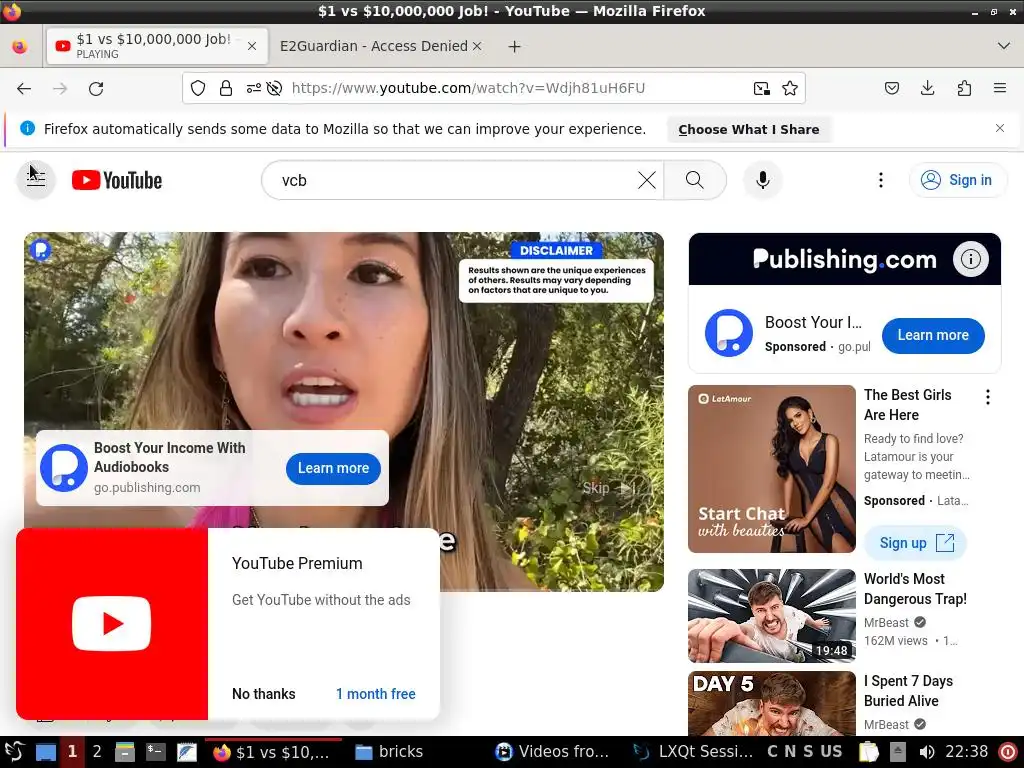Image resolution: width=1024 pixels, height=768 pixels.
Task: Click World's Most Dangerous Trap title
Action: click(915, 589)
